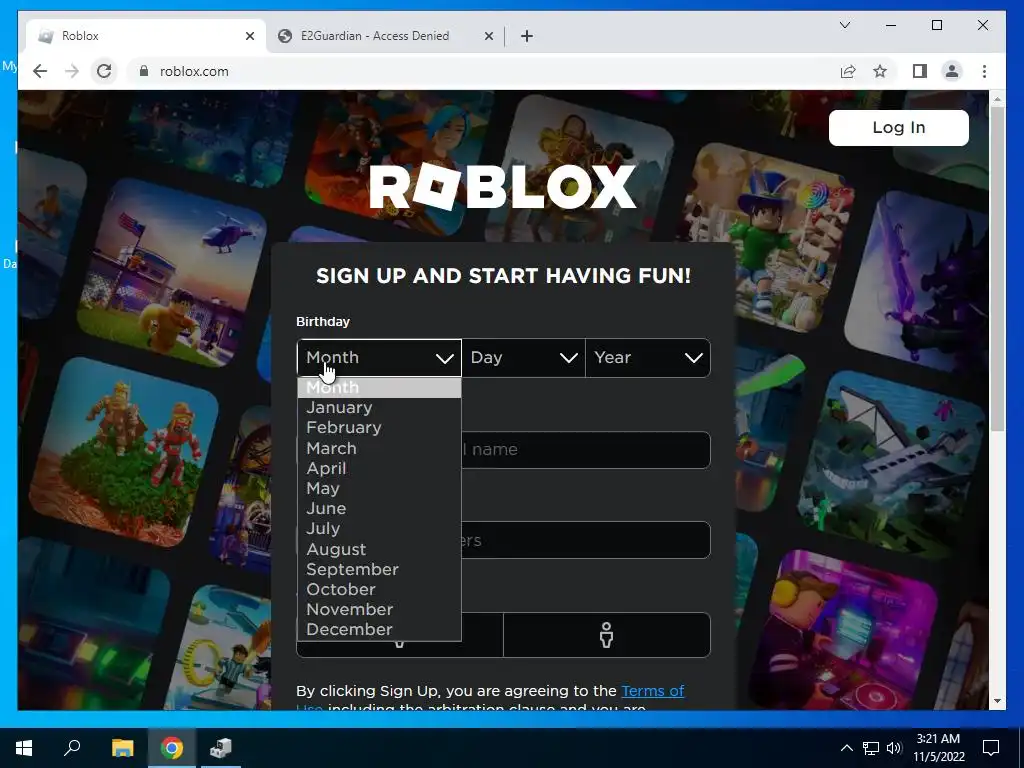Click the address bar showing roblox.com

point(483,71)
